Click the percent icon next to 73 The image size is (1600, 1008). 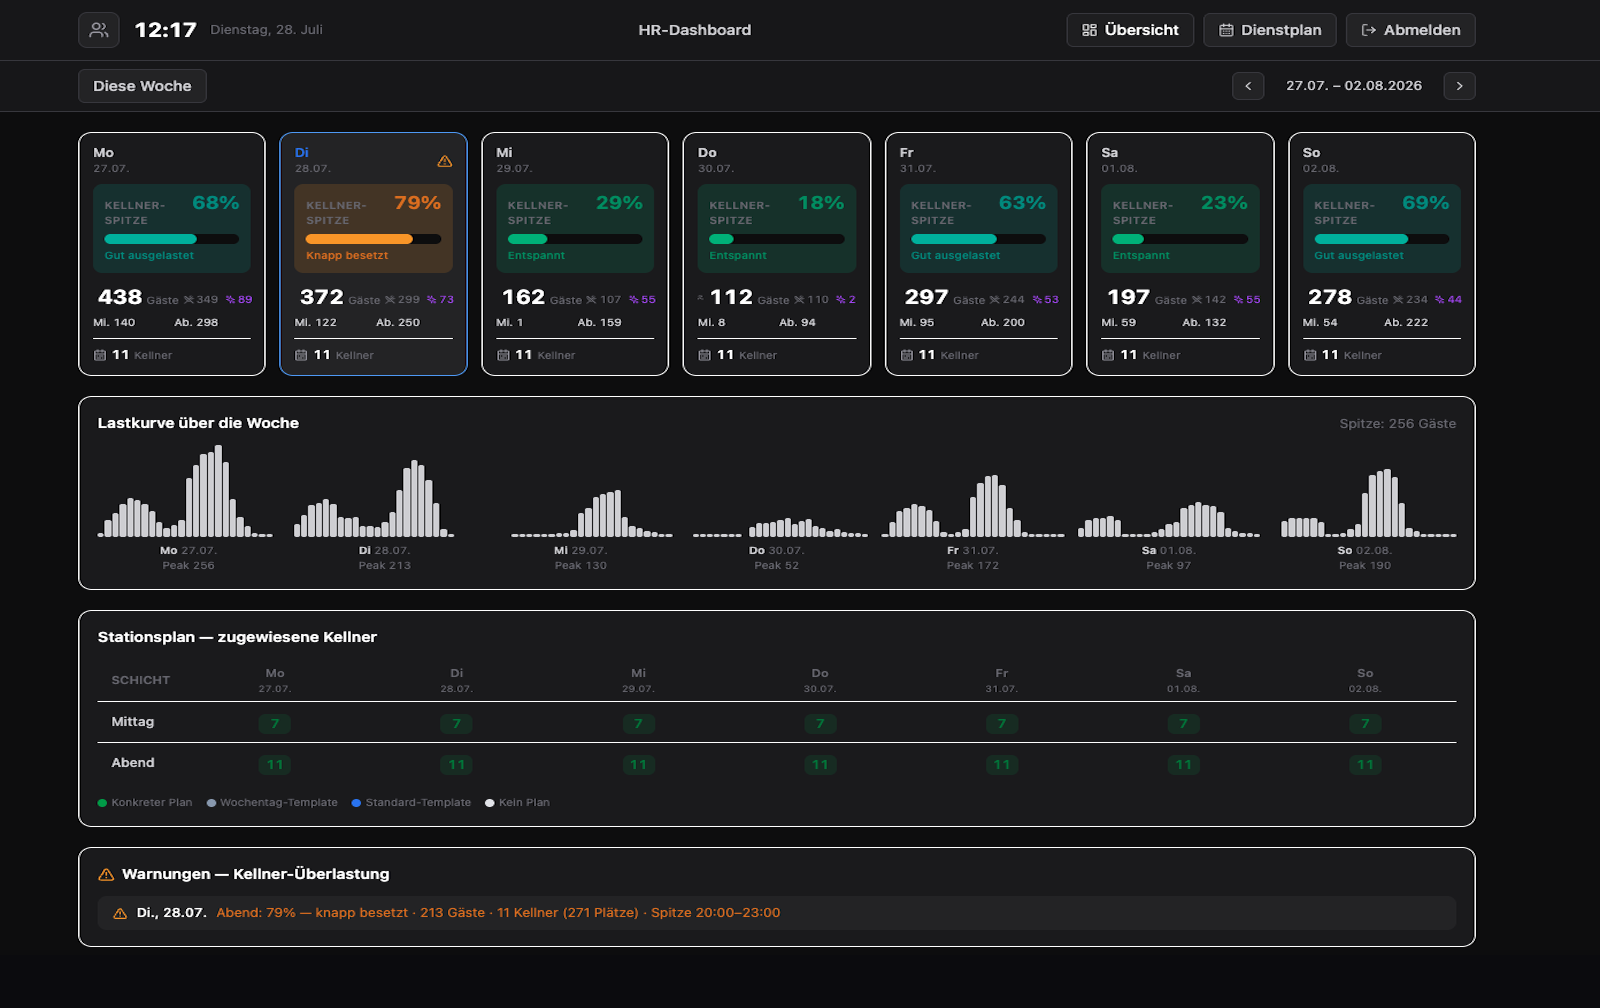tap(432, 300)
